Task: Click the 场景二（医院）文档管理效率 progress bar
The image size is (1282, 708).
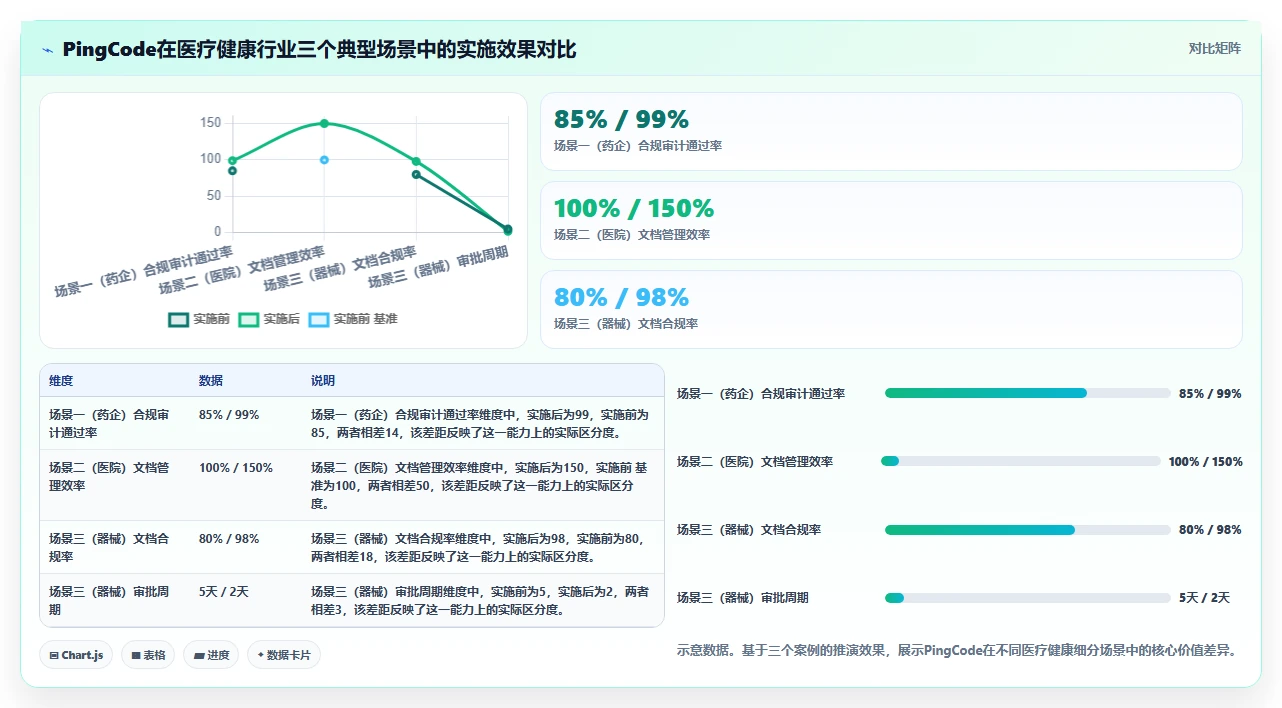Action: click(x=1020, y=461)
